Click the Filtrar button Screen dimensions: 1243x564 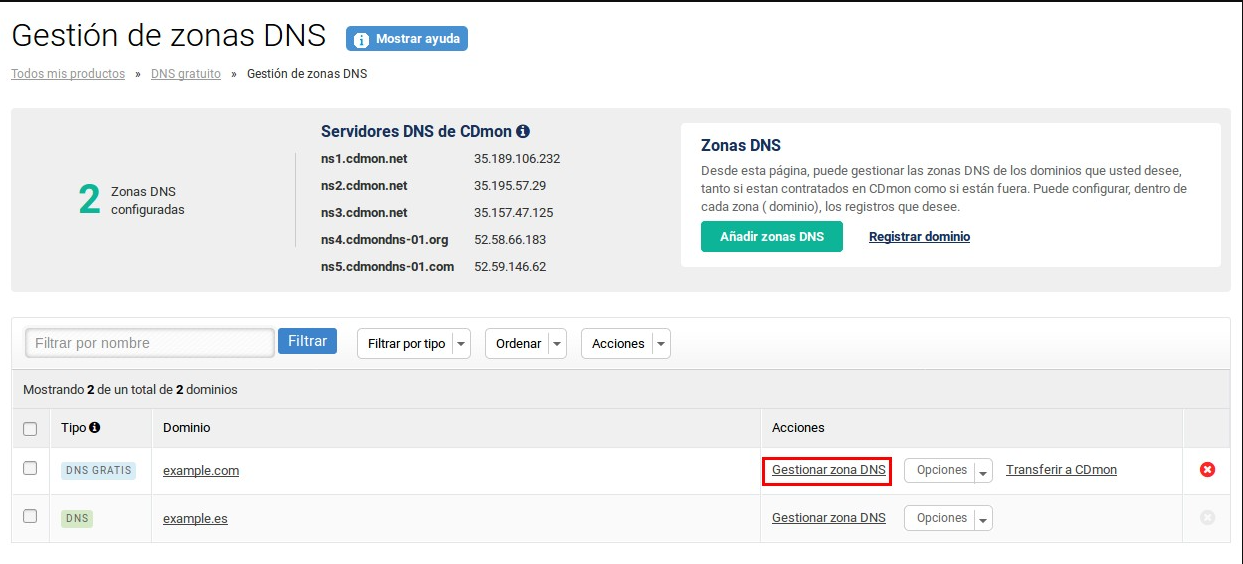click(x=307, y=341)
